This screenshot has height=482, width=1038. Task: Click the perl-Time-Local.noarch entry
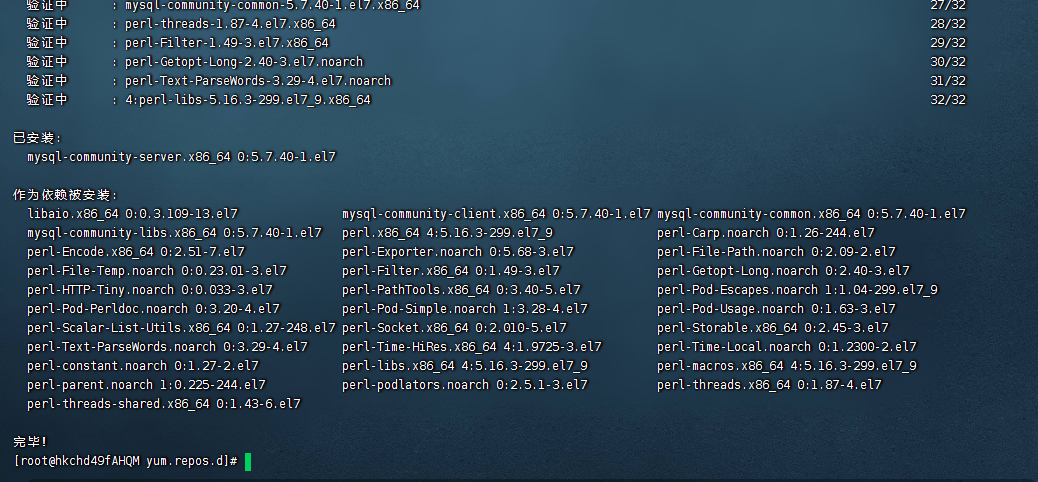[x=787, y=347]
